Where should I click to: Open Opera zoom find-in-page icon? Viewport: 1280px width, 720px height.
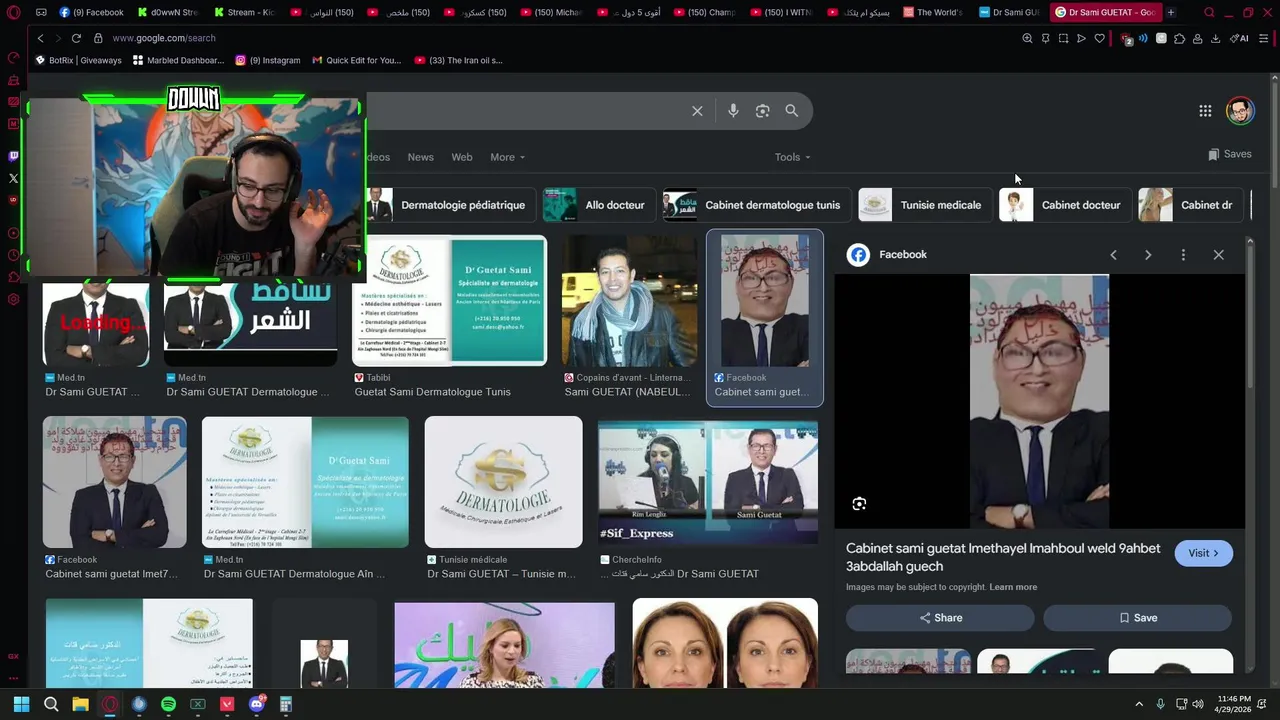(1027, 38)
